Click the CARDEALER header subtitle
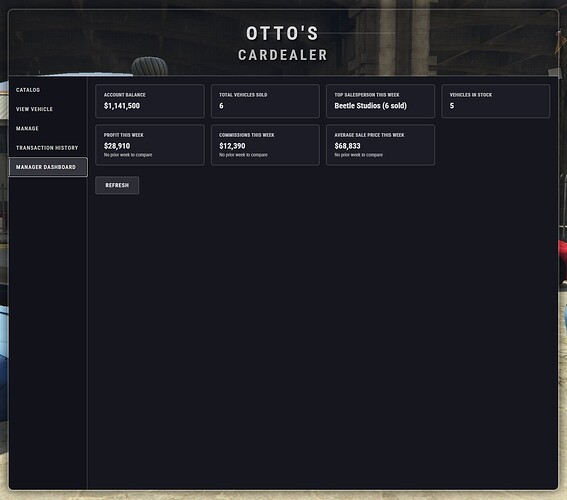 [283, 55]
